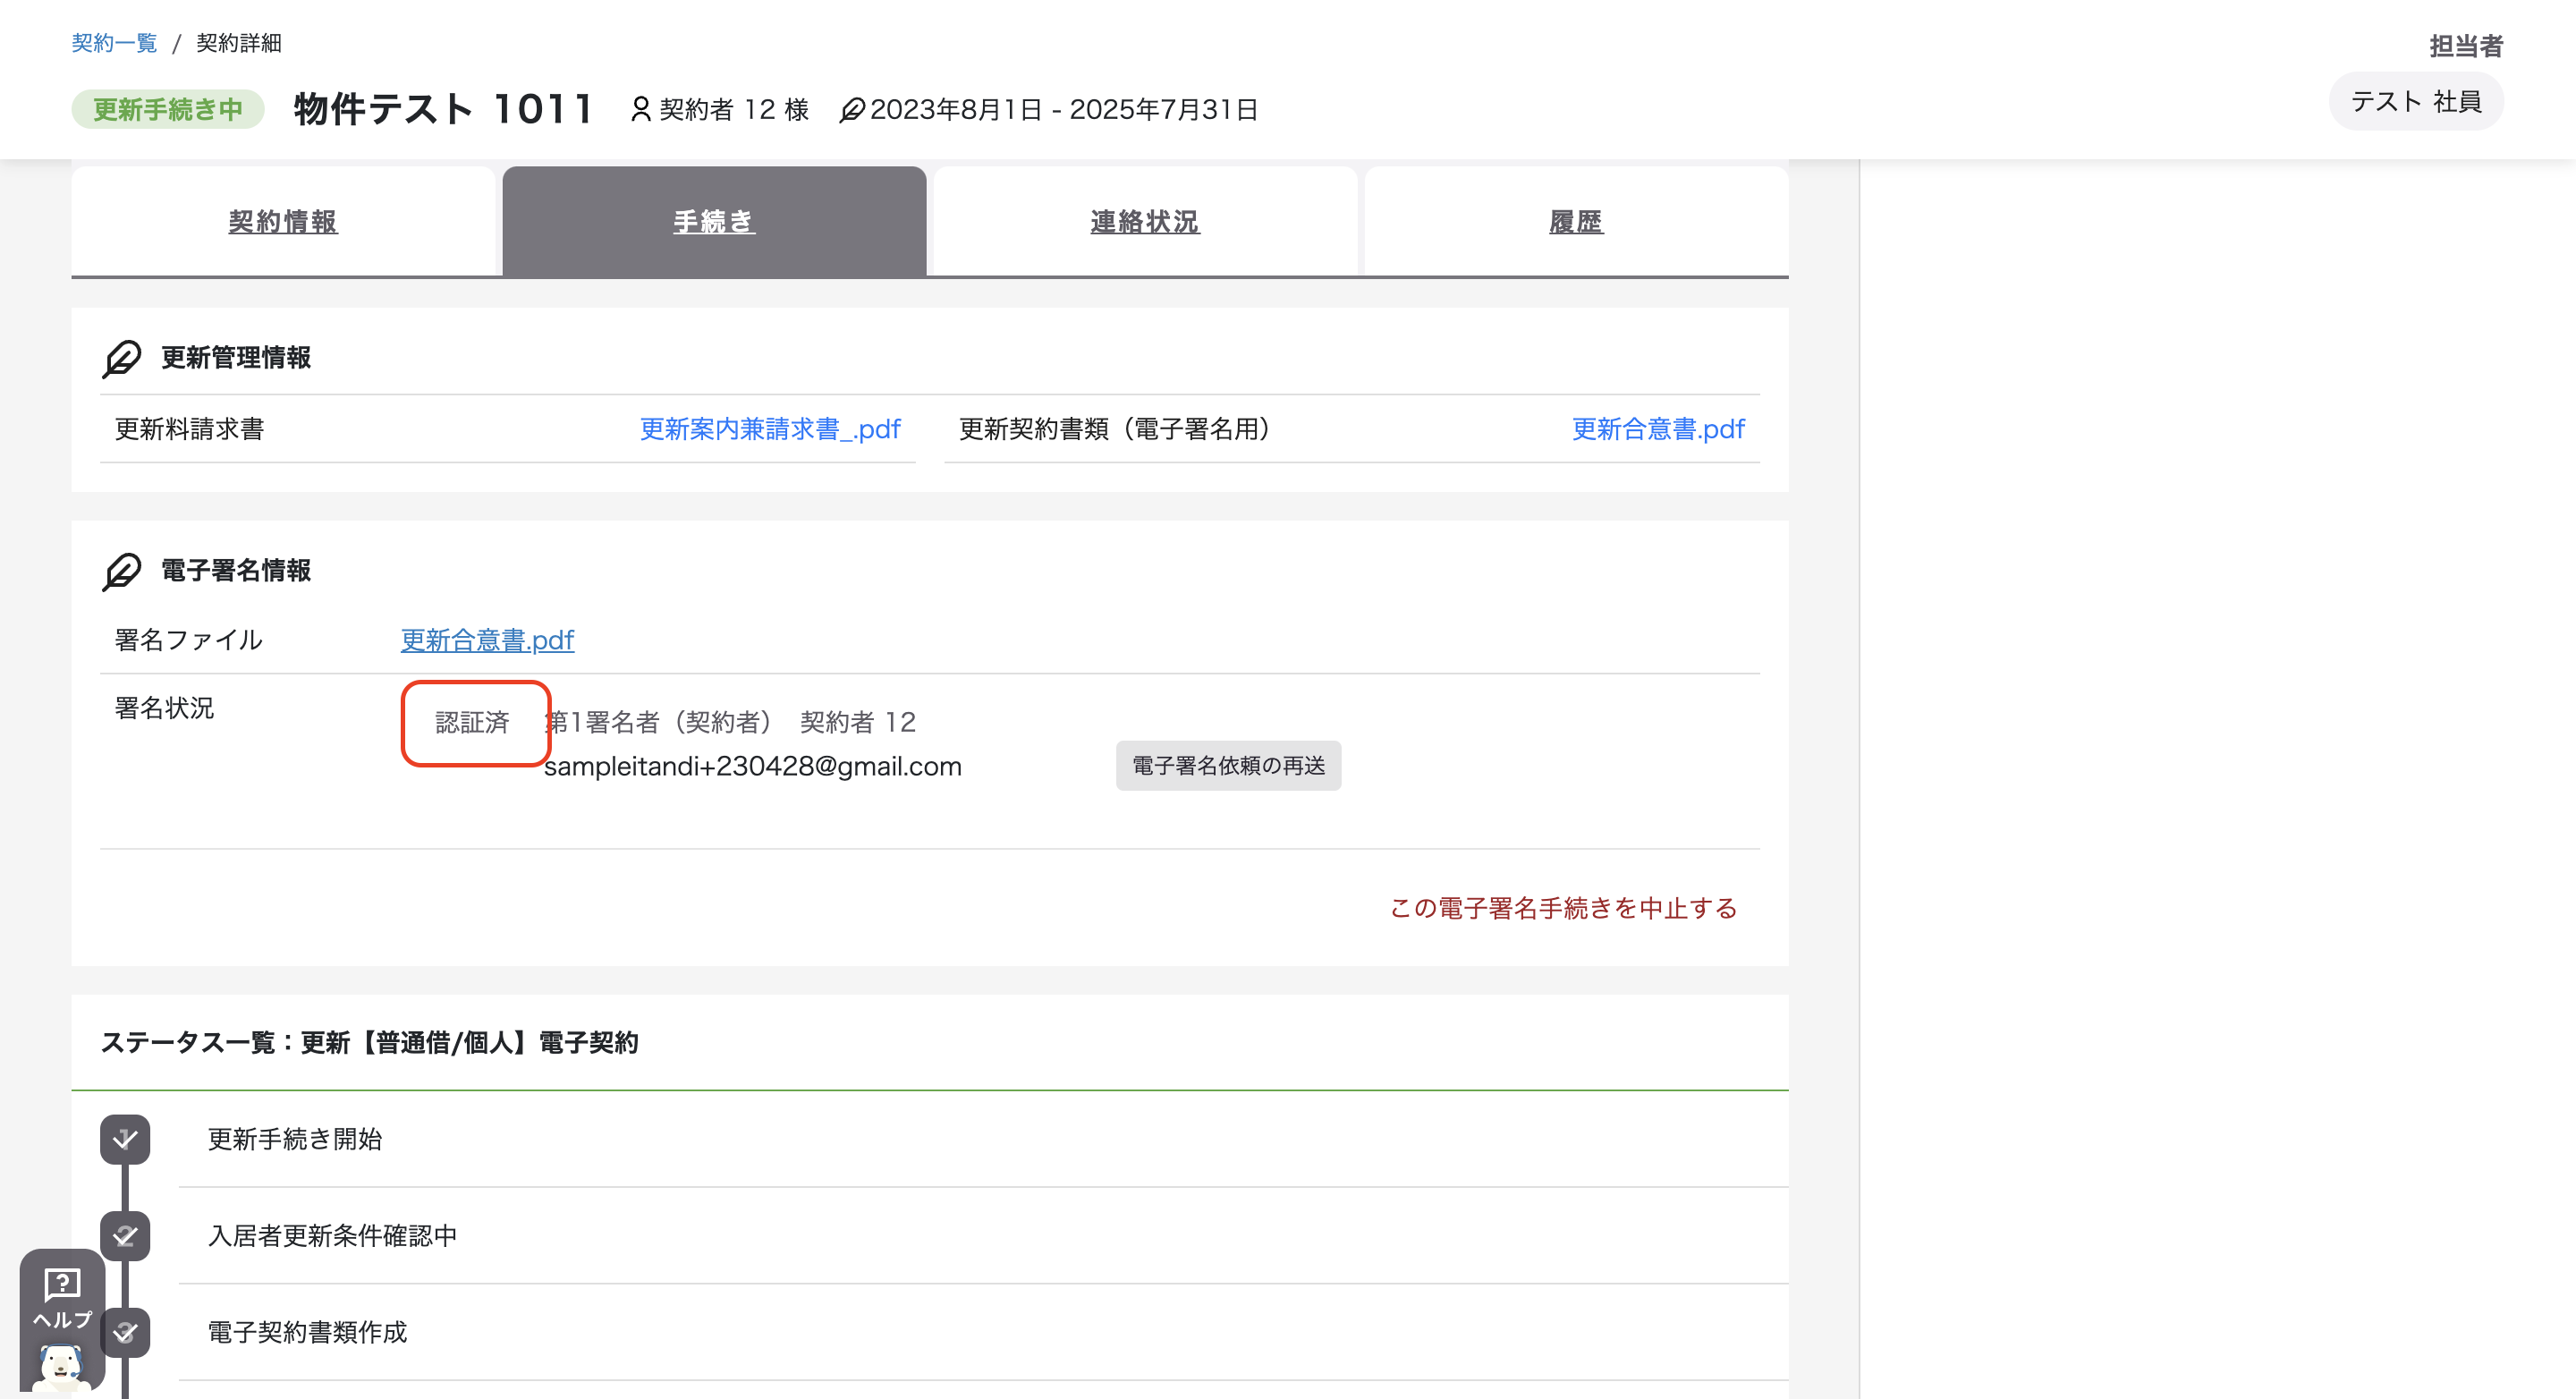Click the 認証済 status label
The height and width of the screenshot is (1399, 2576).
472,722
